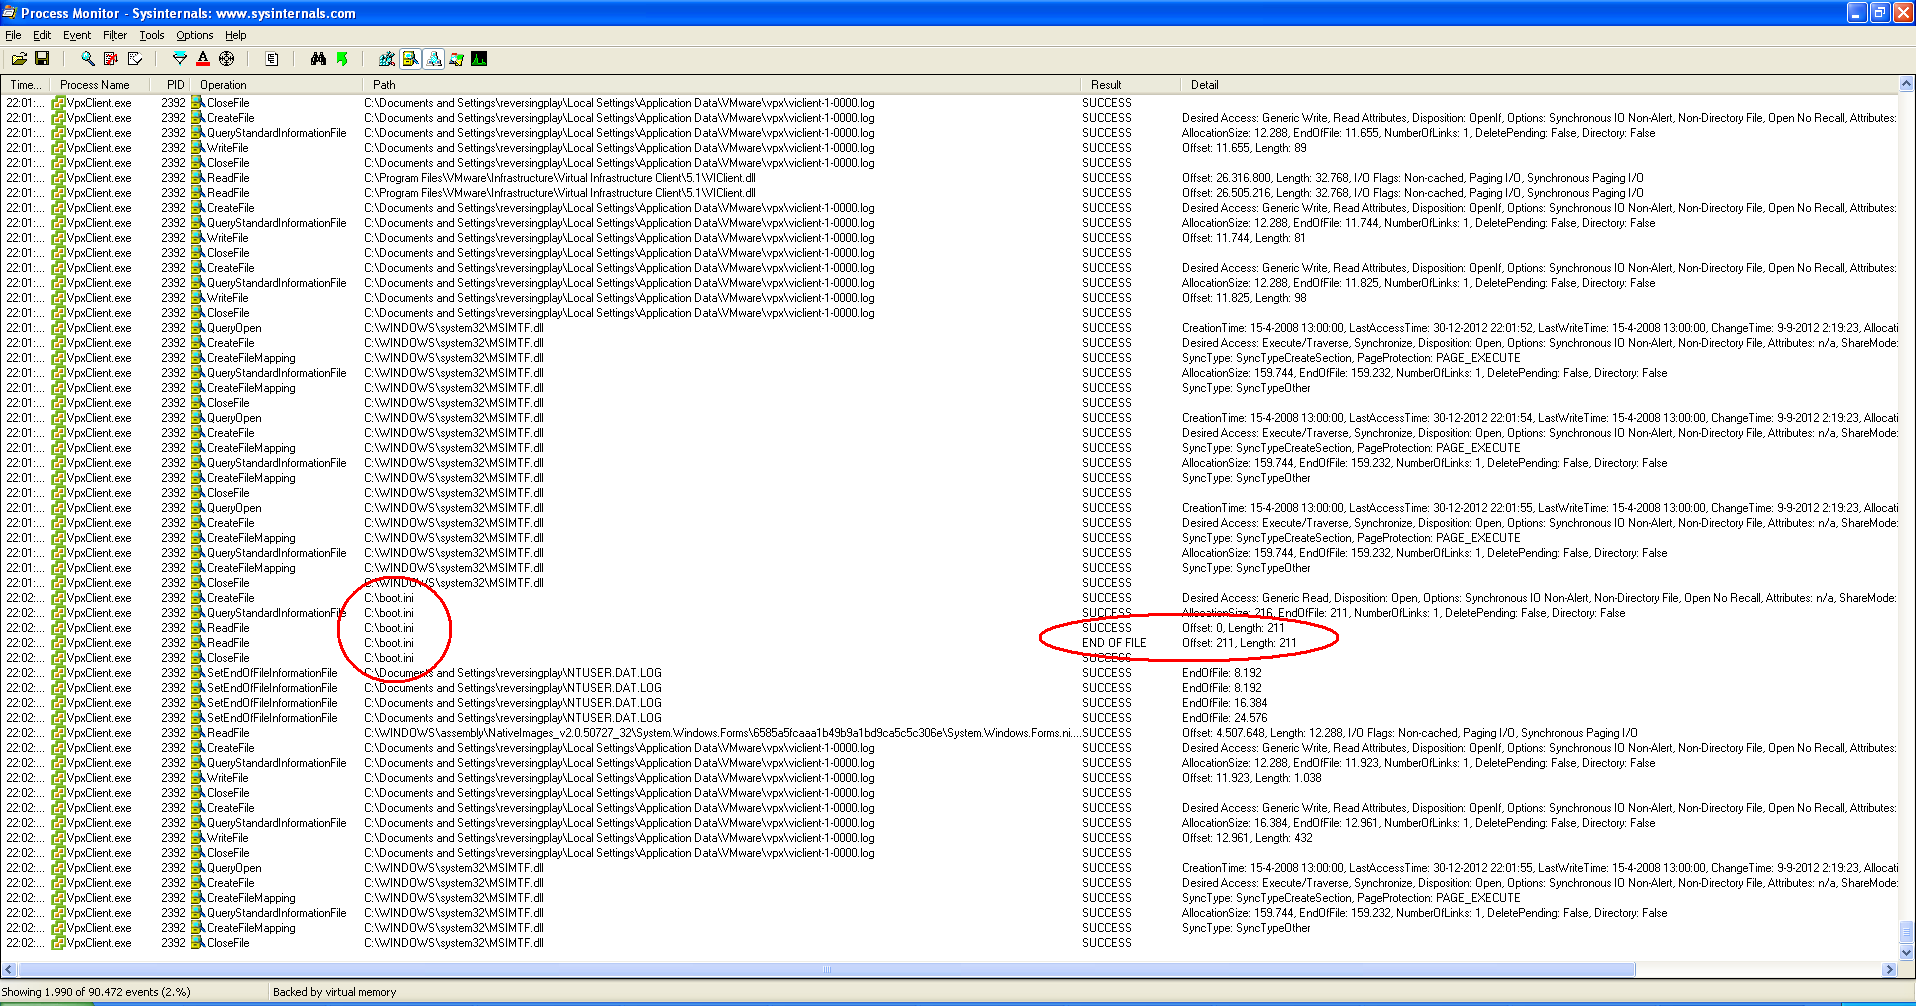Click the Highlight red letter A icon
This screenshot has width=1916, height=1006.
click(x=203, y=59)
